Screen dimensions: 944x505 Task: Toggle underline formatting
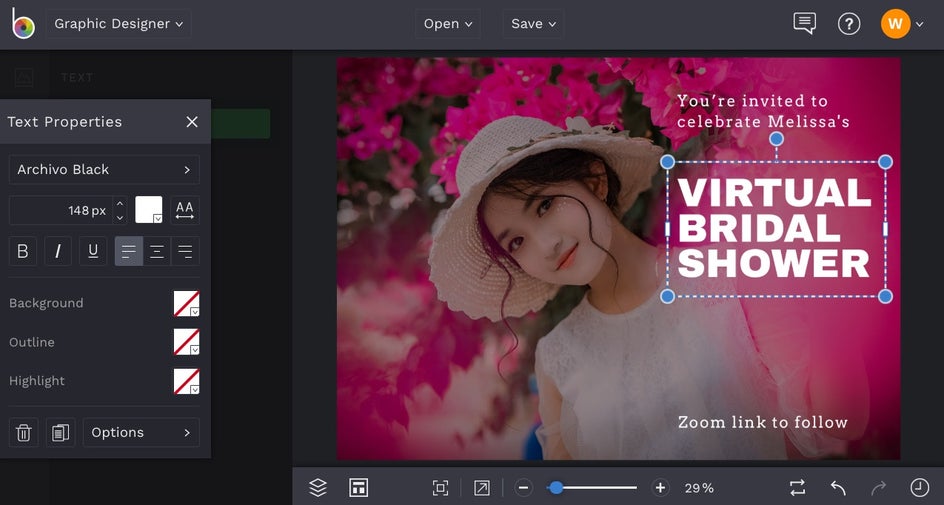pyautogui.click(x=93, y=251)
